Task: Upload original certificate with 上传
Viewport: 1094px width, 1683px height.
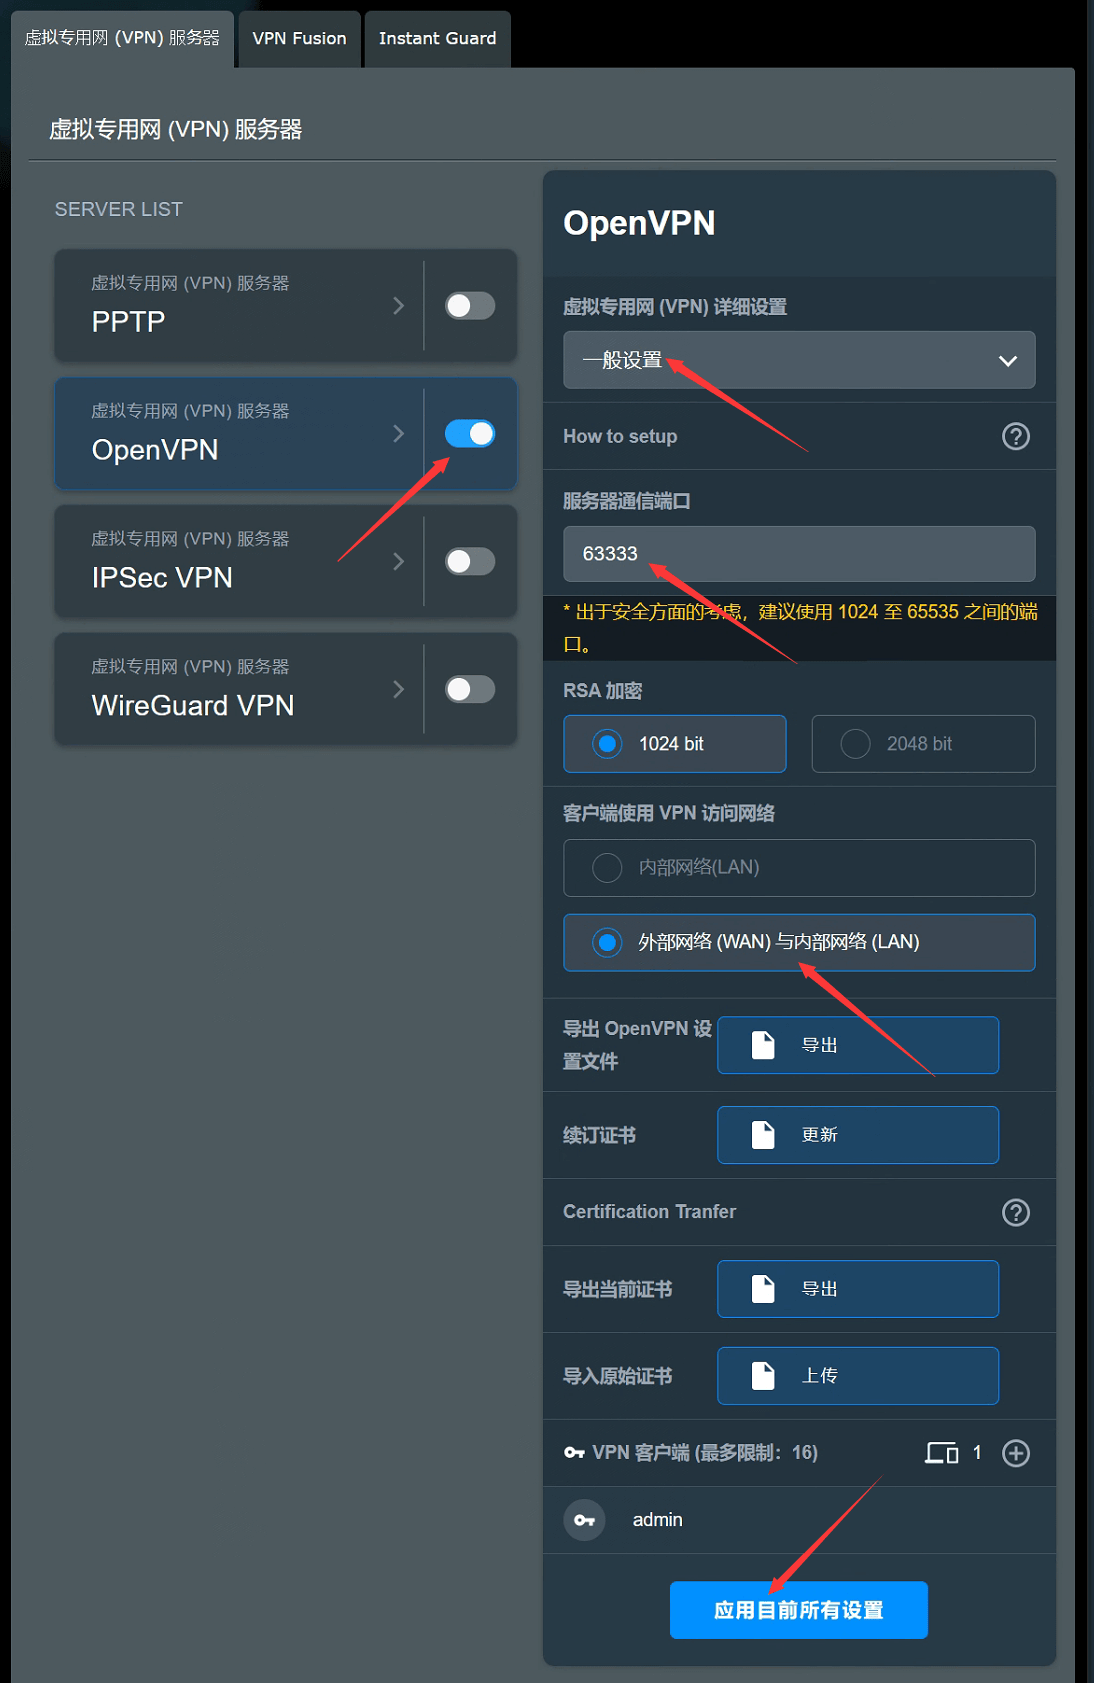Action: click(x=858, y=1376)
